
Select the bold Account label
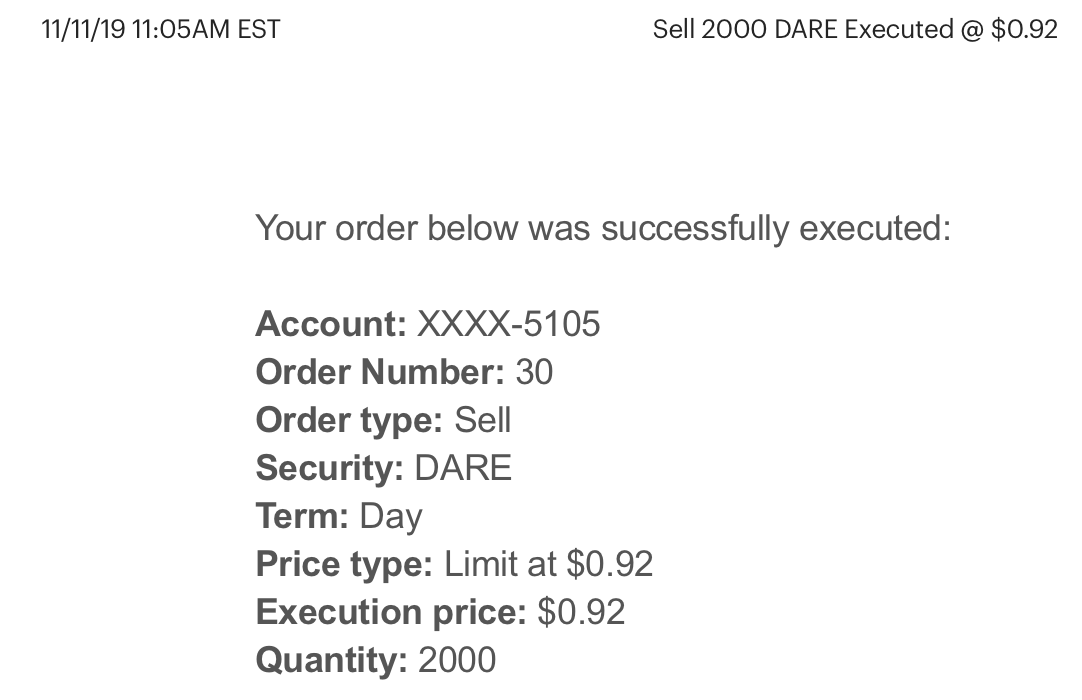point(330,324)
